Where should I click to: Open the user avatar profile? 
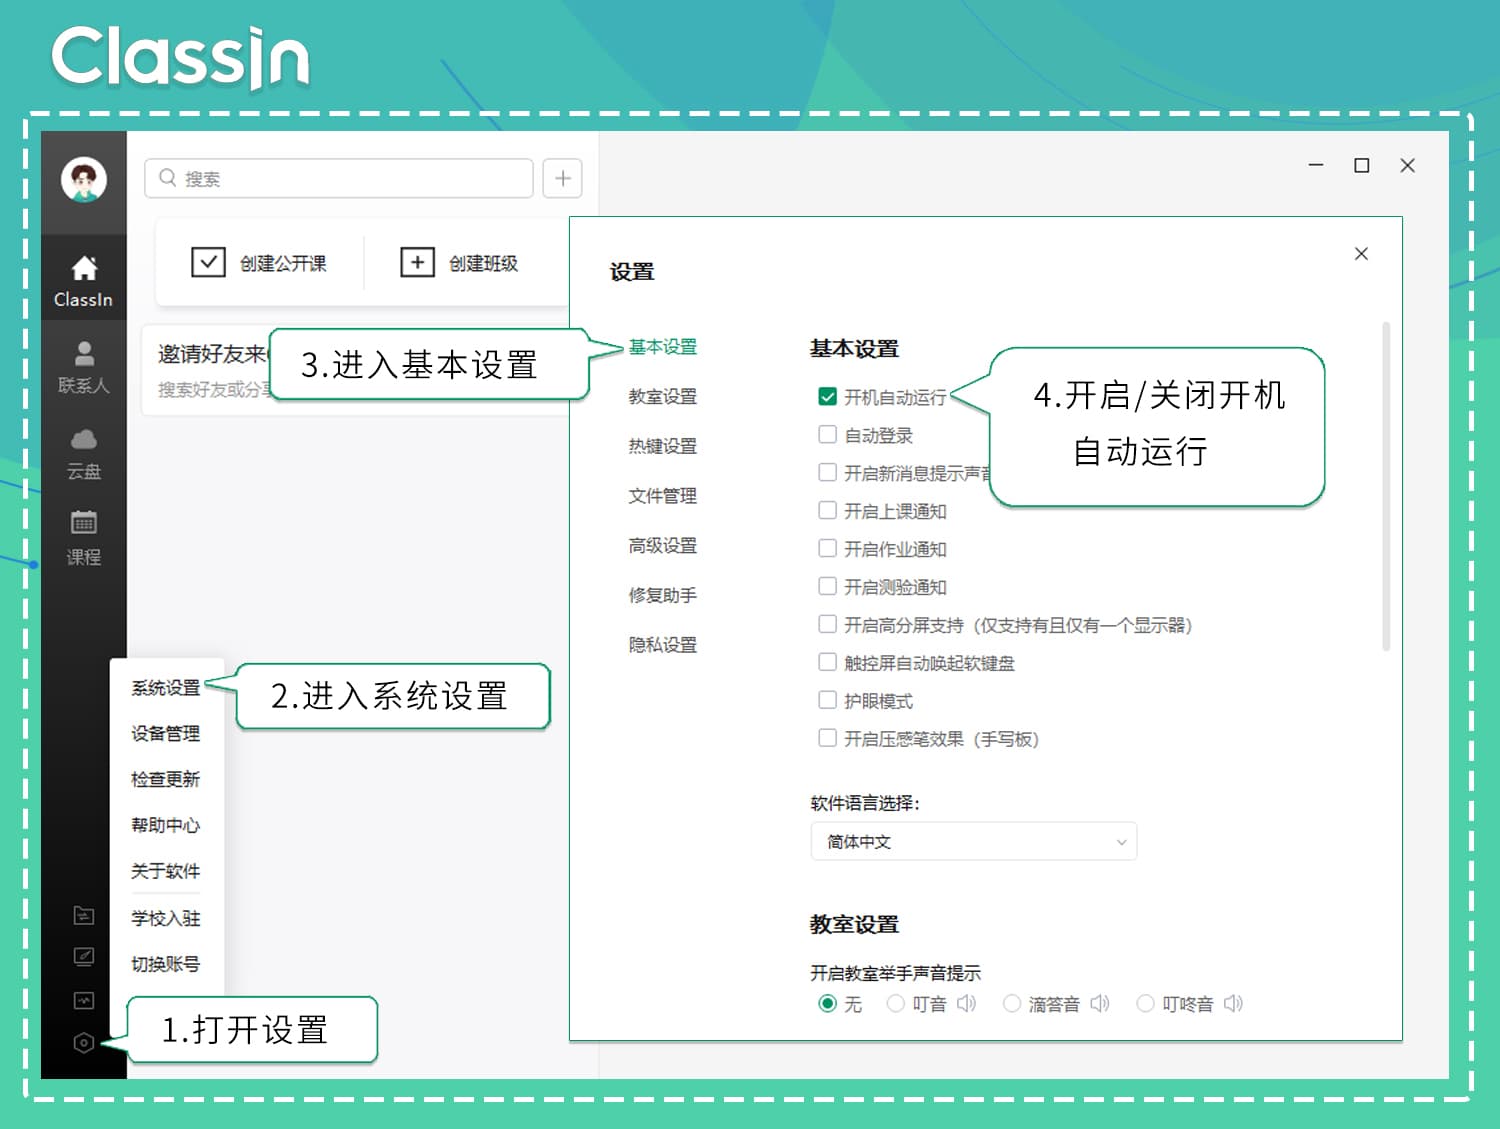(x=84, y=180)
